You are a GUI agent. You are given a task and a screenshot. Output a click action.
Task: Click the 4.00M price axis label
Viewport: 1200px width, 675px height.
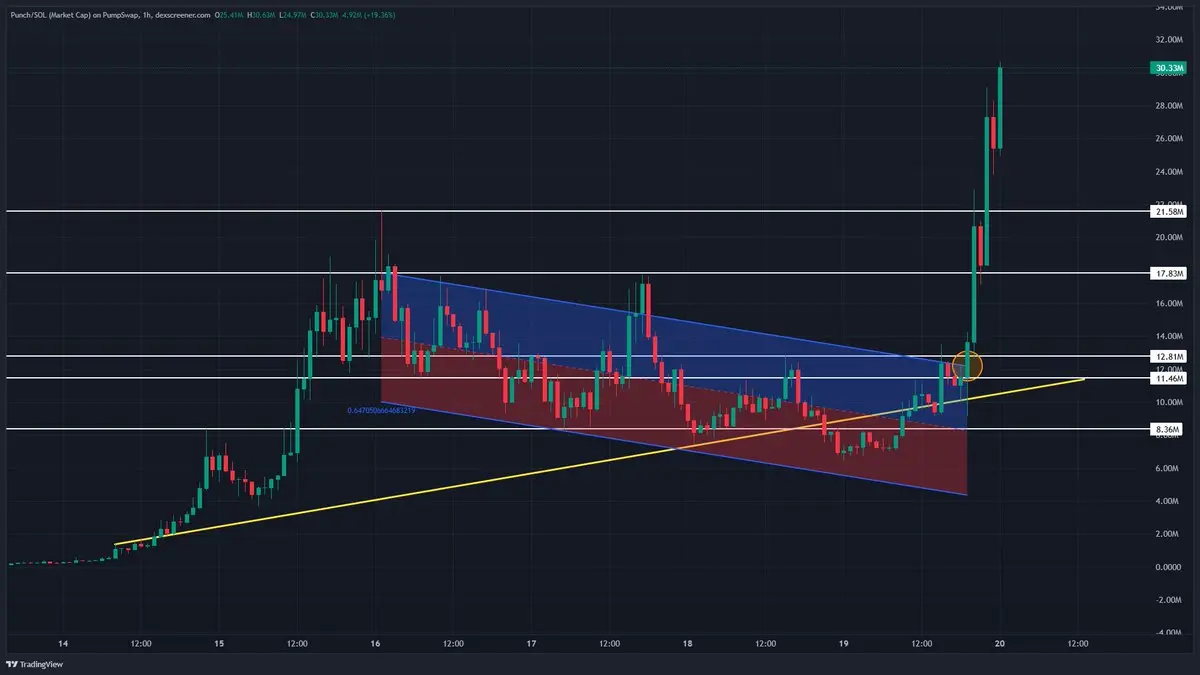tap(1168, 502)
